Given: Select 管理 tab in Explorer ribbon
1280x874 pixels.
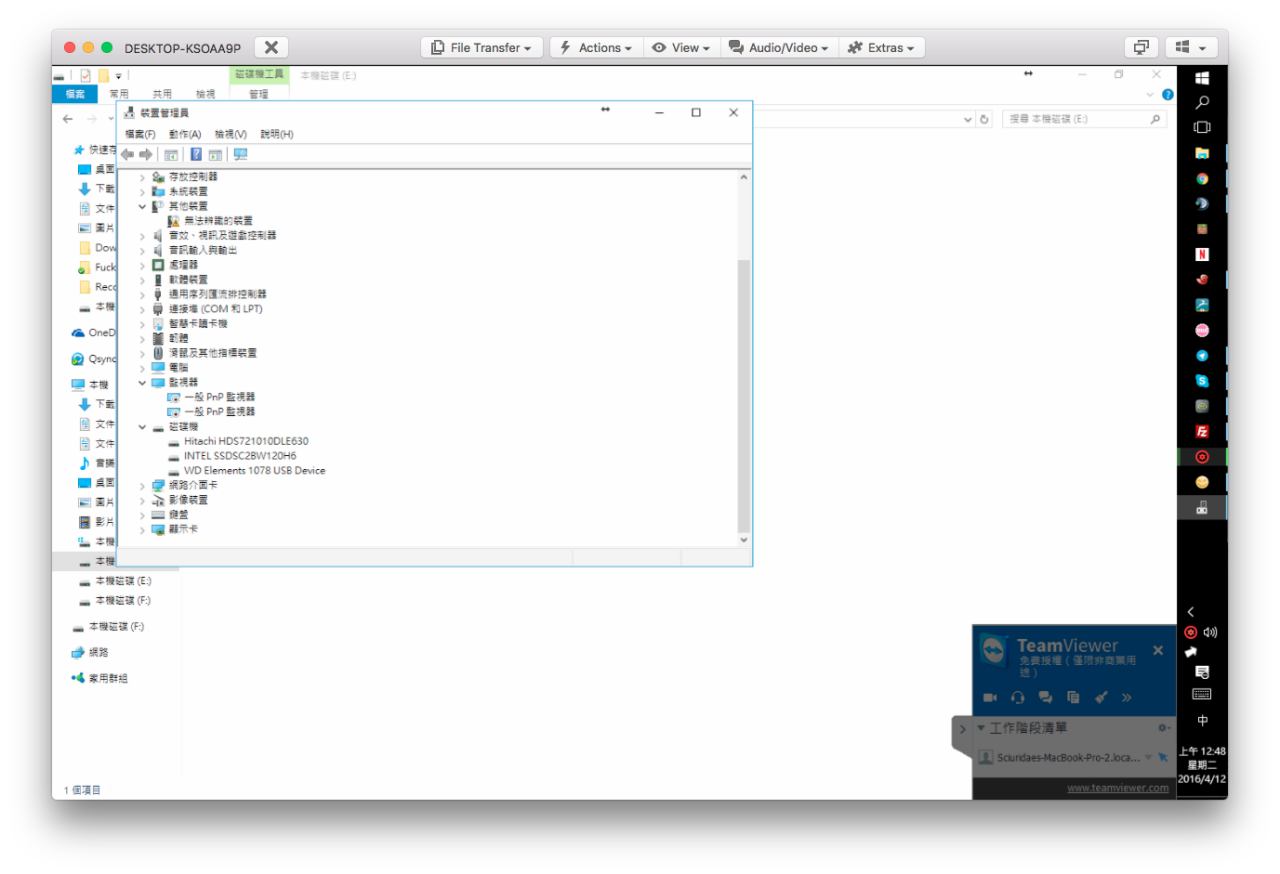Looking at the screenshot, I should click(258, 93).
